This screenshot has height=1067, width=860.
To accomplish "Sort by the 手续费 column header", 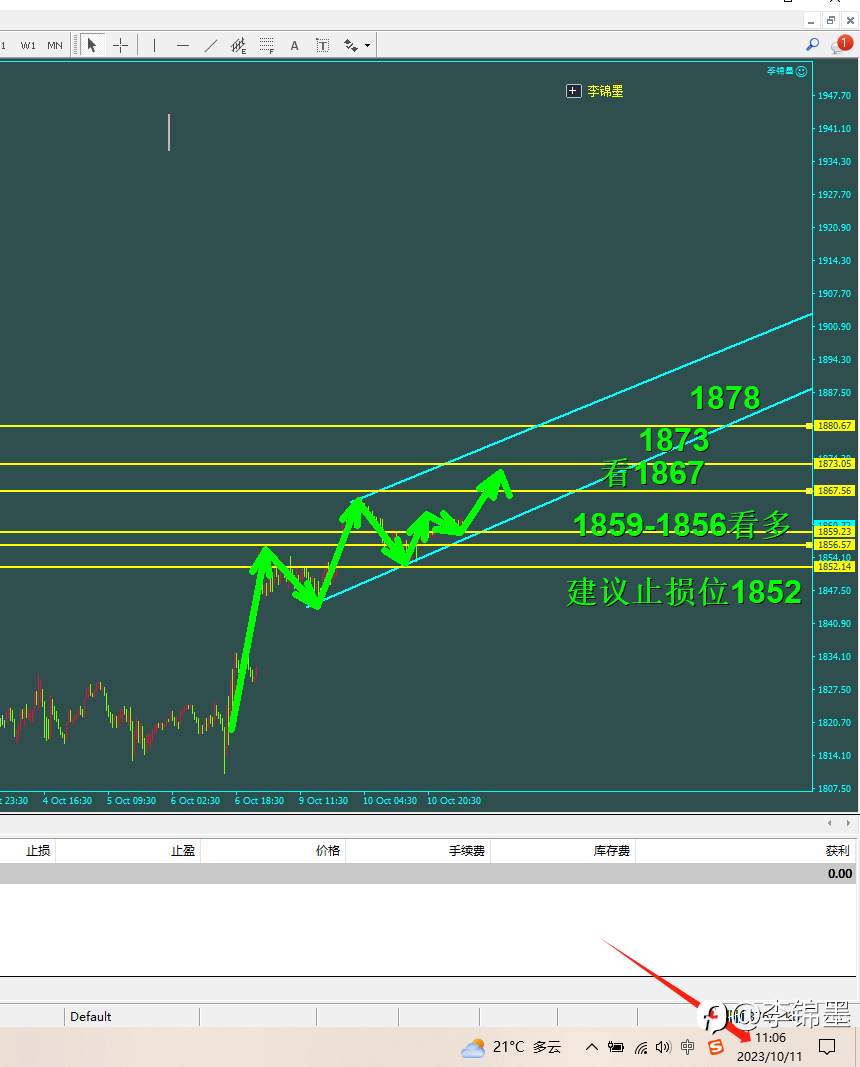I will tap(467, 851).
